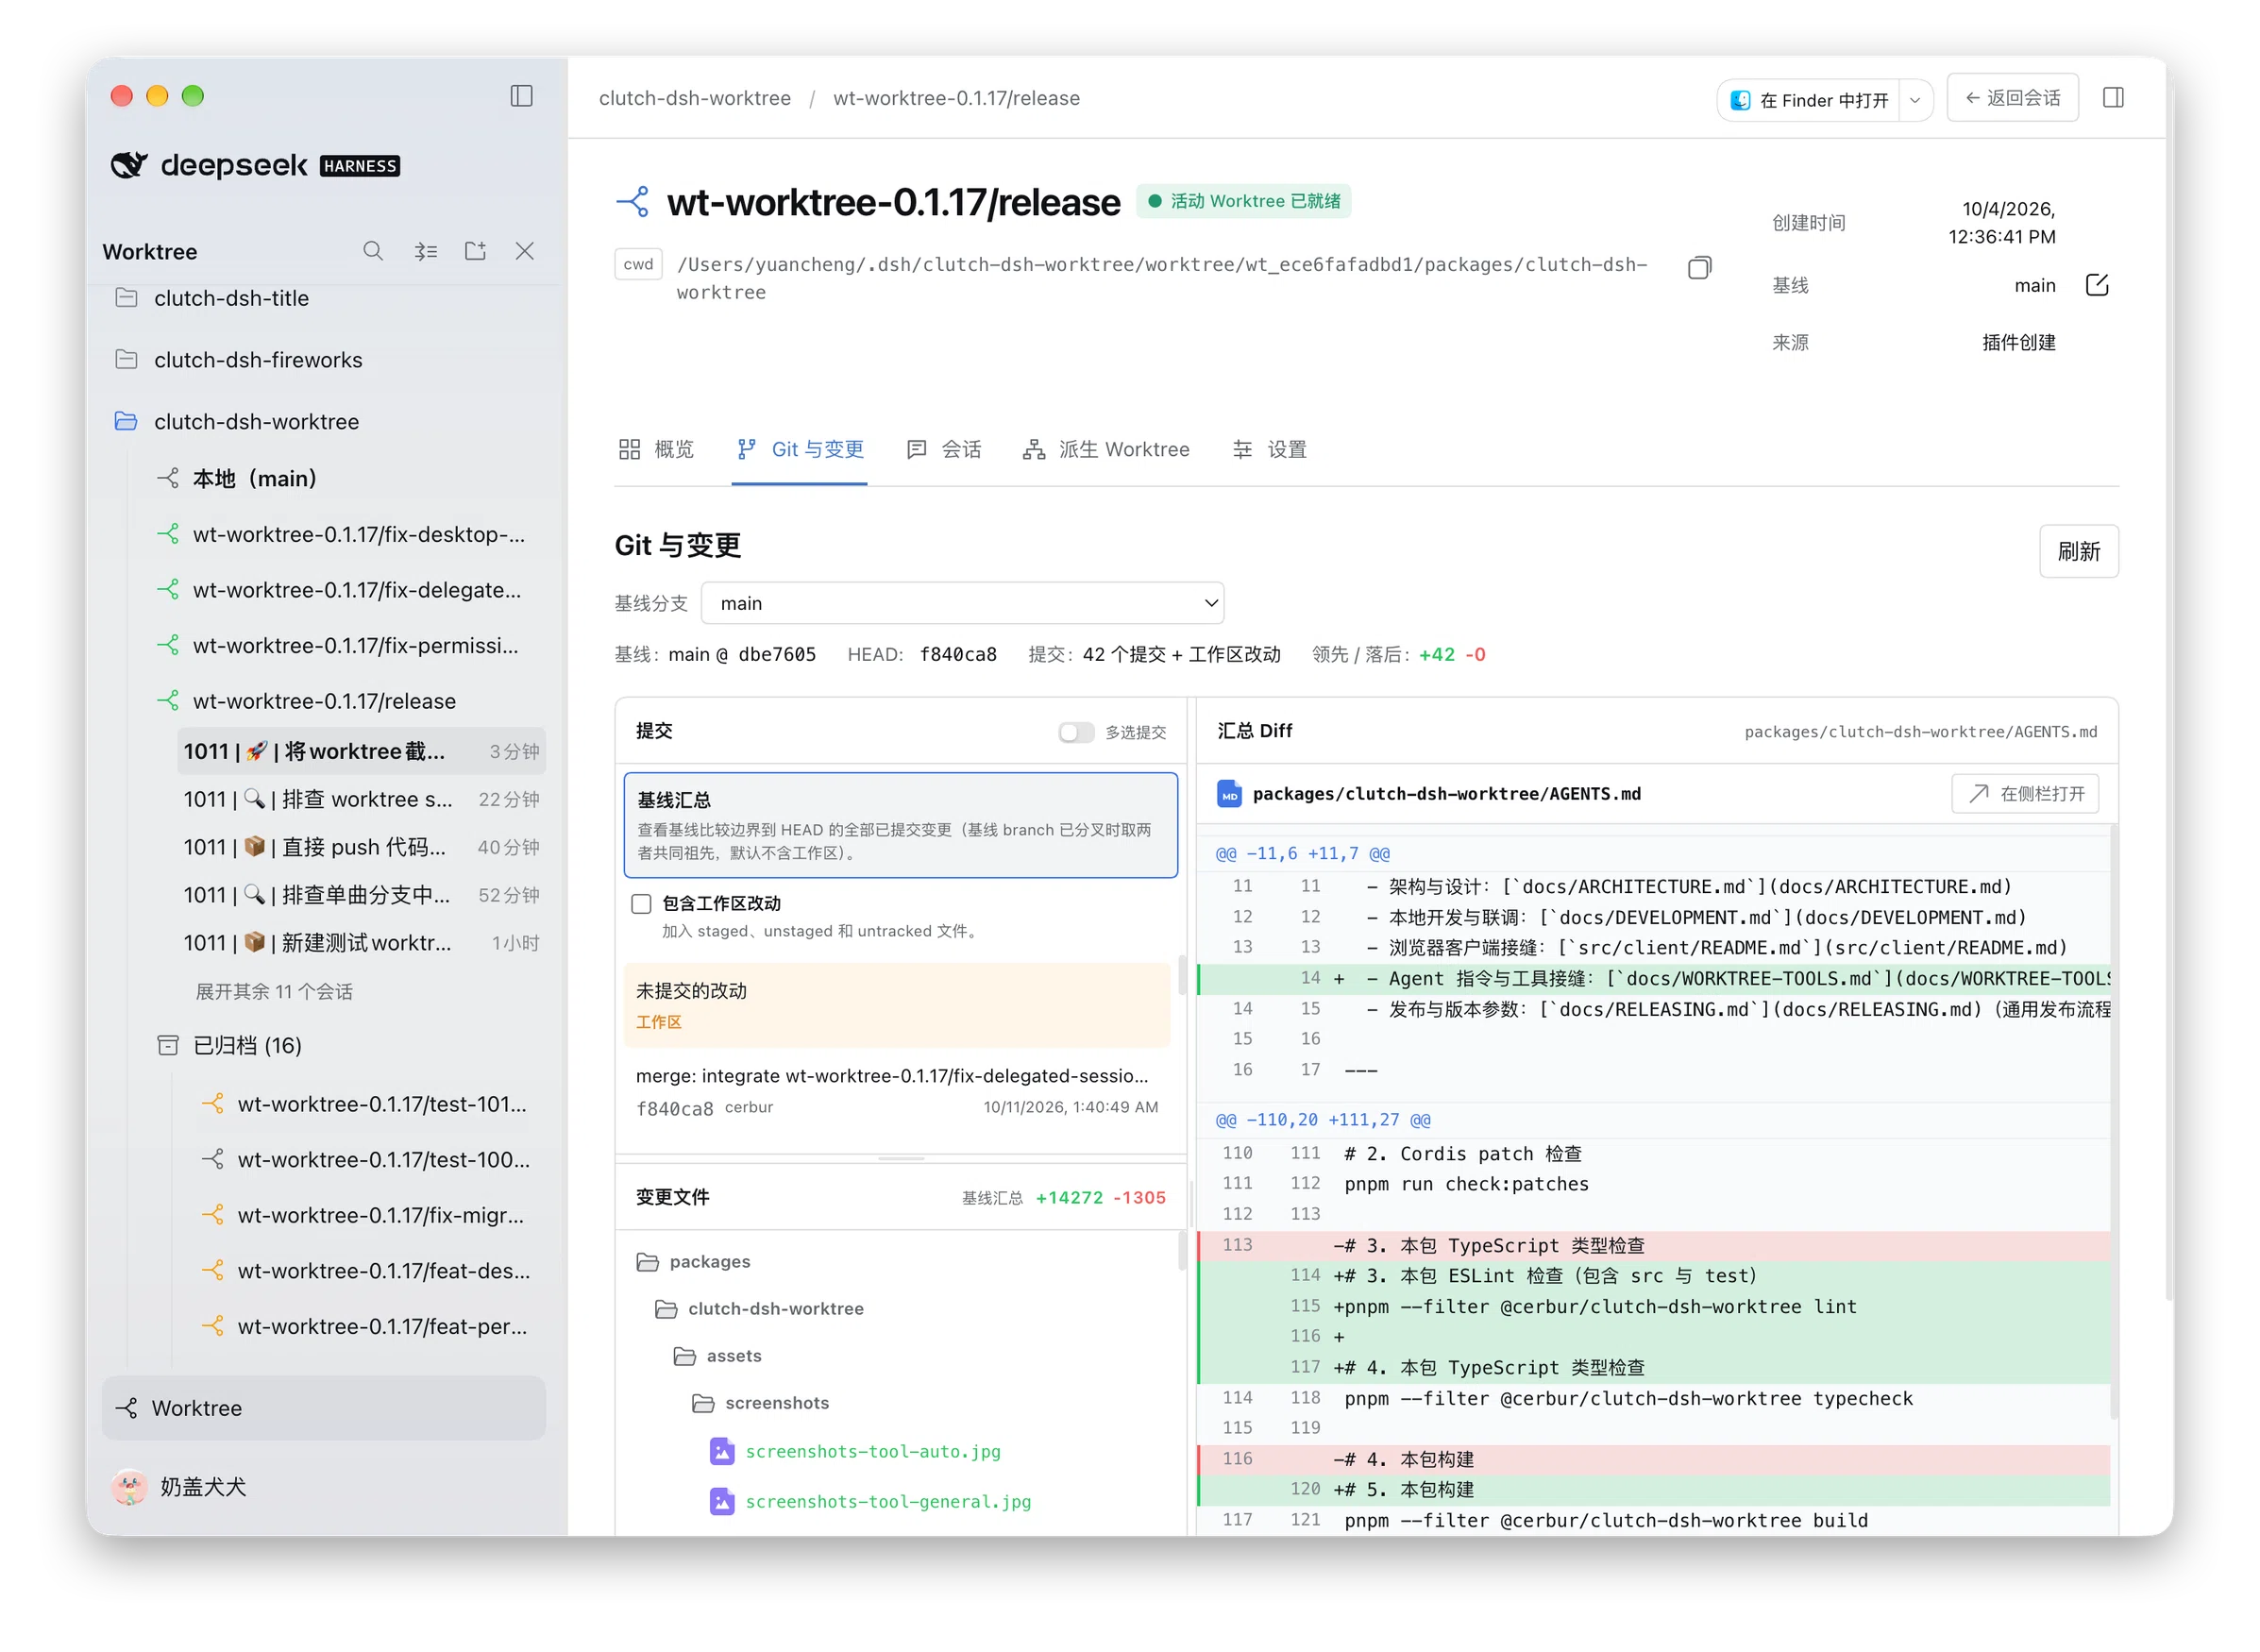Click the Worktree bottom navigation item

[323, 1408]
